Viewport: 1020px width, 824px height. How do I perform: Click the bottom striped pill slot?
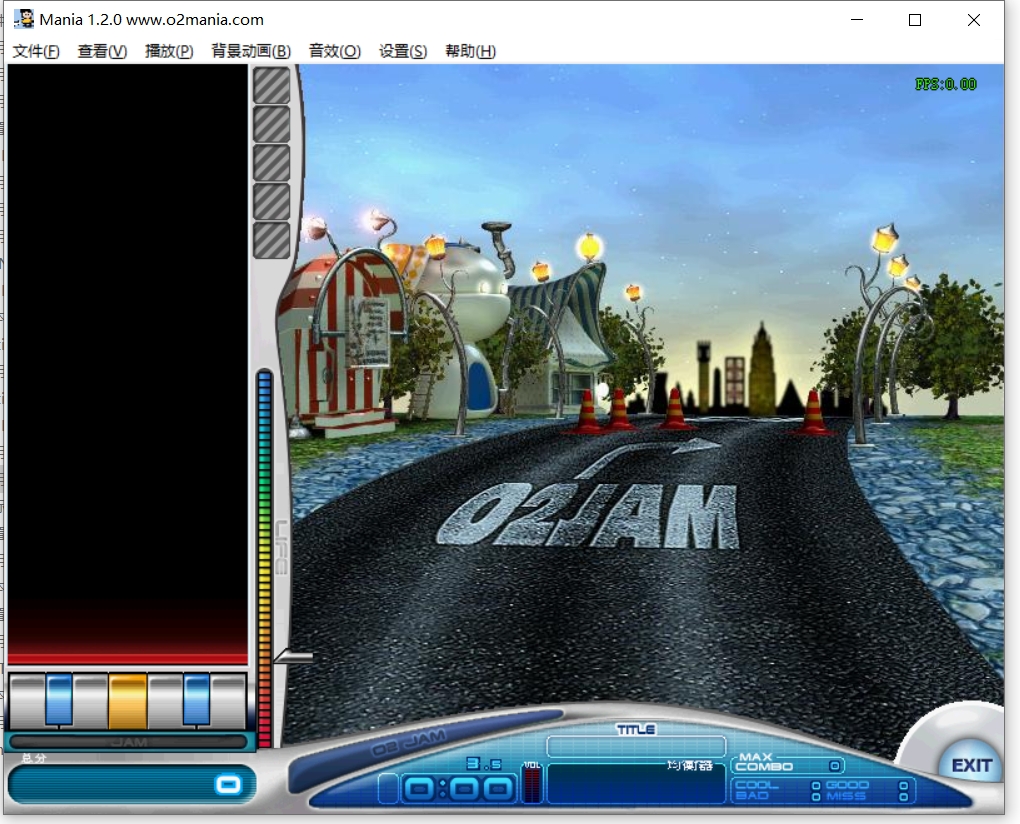[271, 240]
